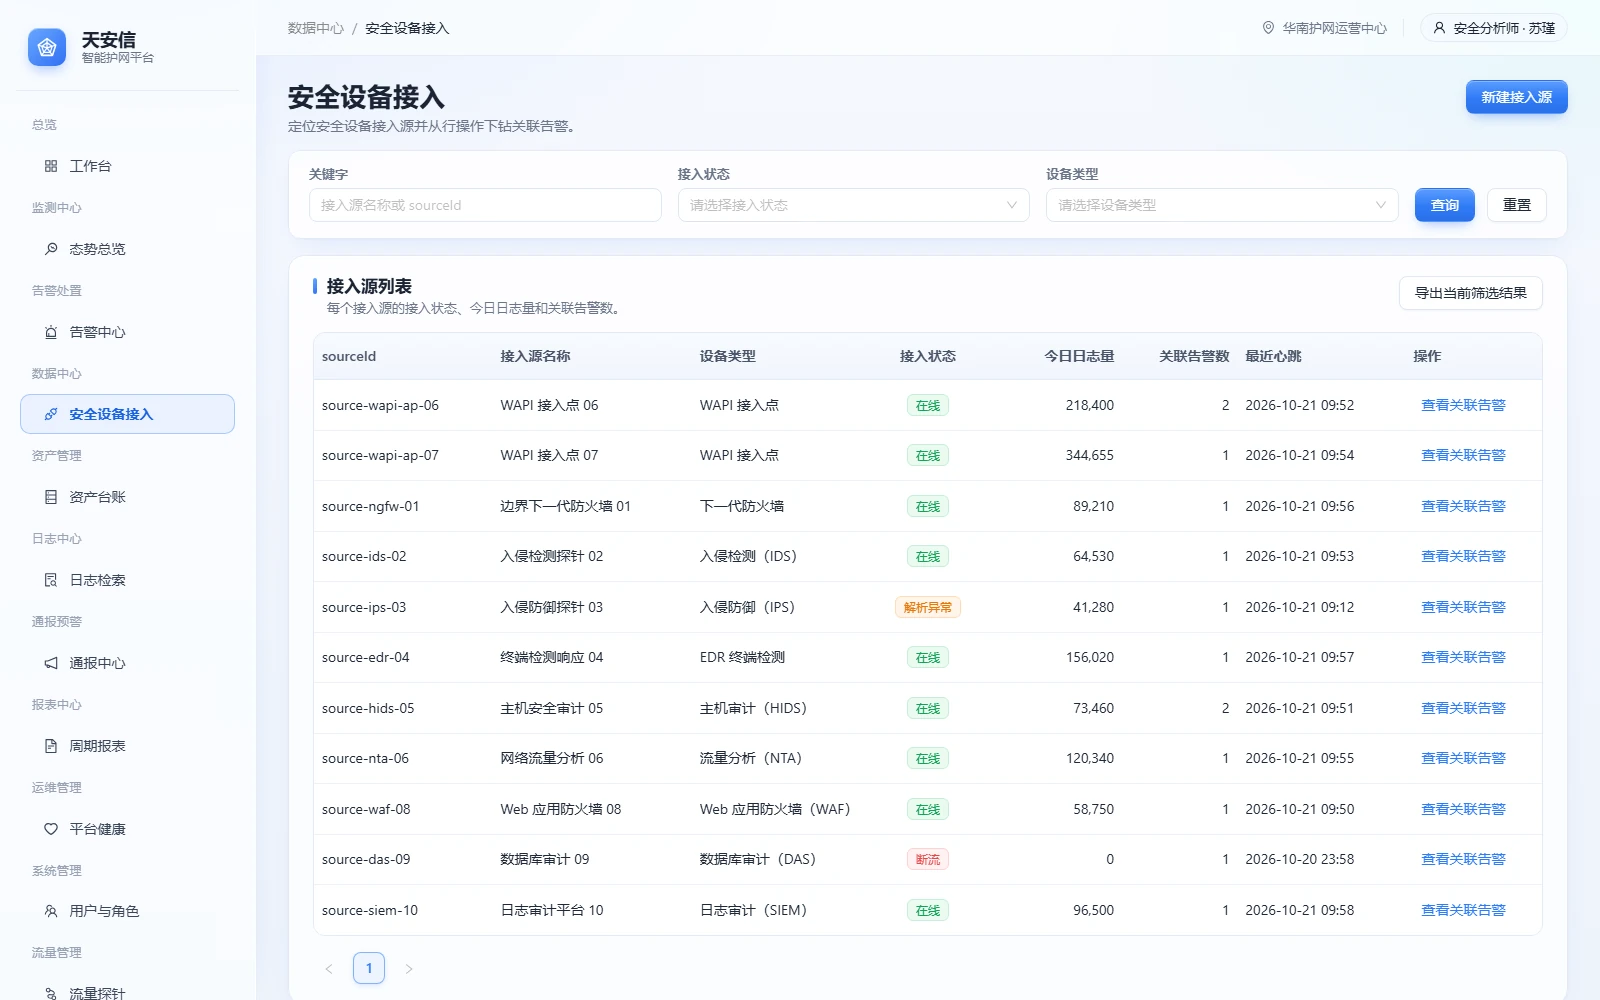Click 查看关联告警 for source-edr-04

click(x=1463, y=657)
